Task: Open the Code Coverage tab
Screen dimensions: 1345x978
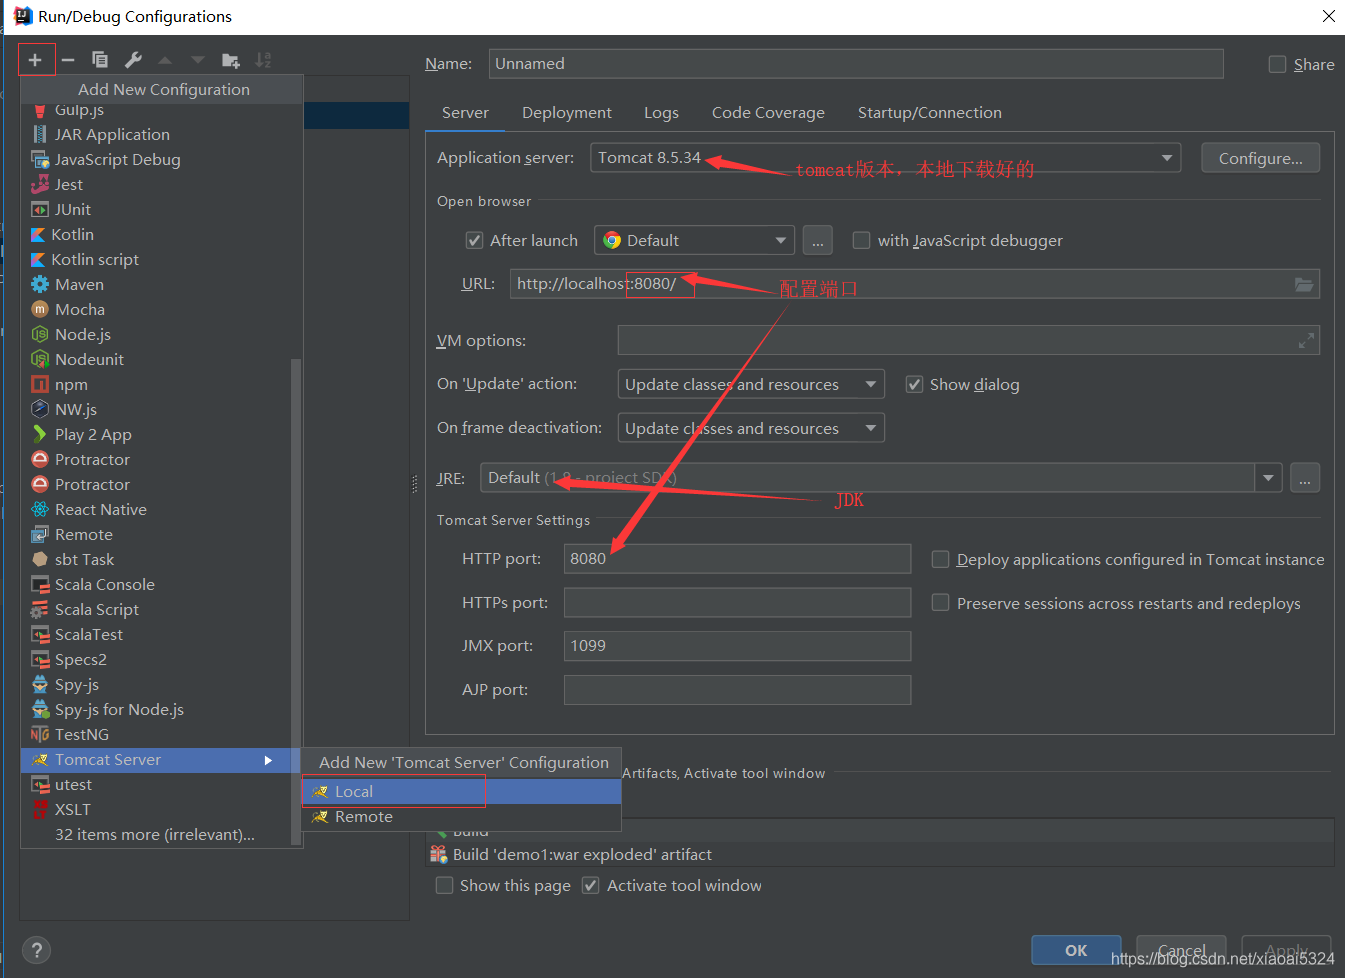Action: [x=768, y=113]
